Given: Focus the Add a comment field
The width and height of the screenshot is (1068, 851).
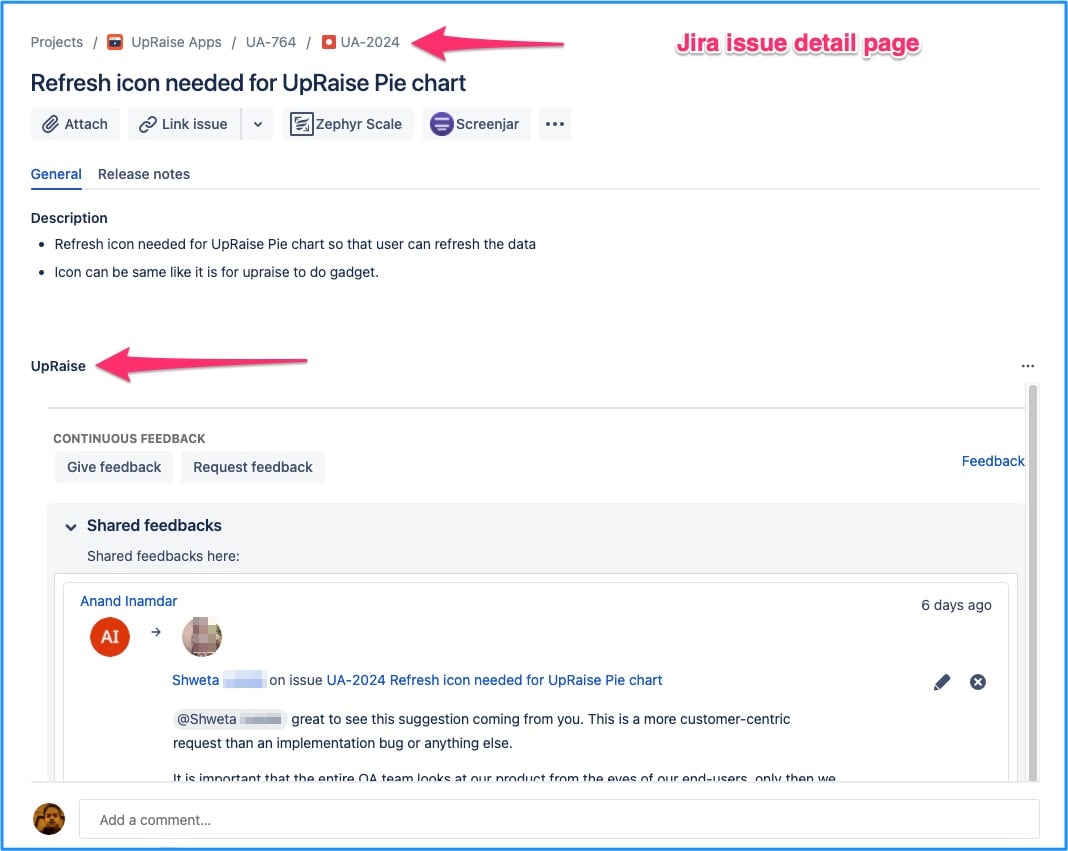Looking at the screenshot, I should coord(559,820).
